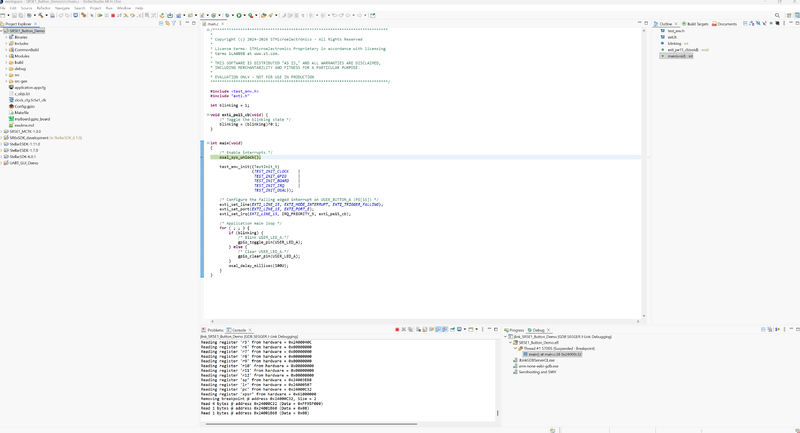Expand the Includes node
800x433 pixels.
pyautogui.click(x=6, y=43)
